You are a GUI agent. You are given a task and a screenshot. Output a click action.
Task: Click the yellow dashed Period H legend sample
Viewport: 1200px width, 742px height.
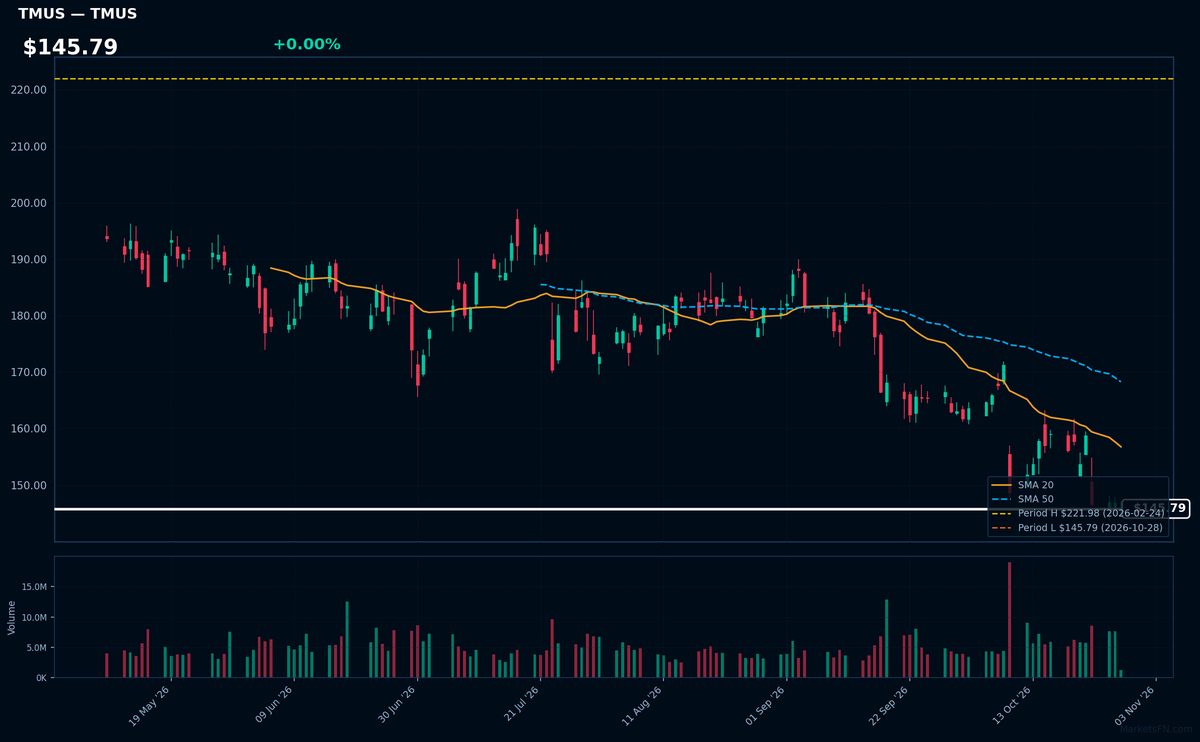[x=1002, y=513]
